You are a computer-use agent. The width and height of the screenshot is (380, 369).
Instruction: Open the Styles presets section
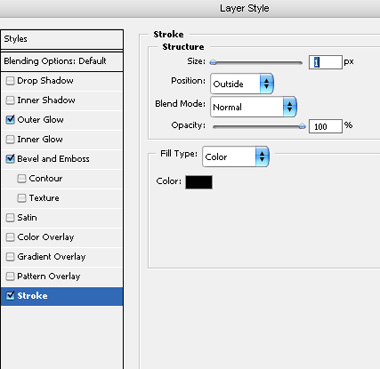(62, 39)
